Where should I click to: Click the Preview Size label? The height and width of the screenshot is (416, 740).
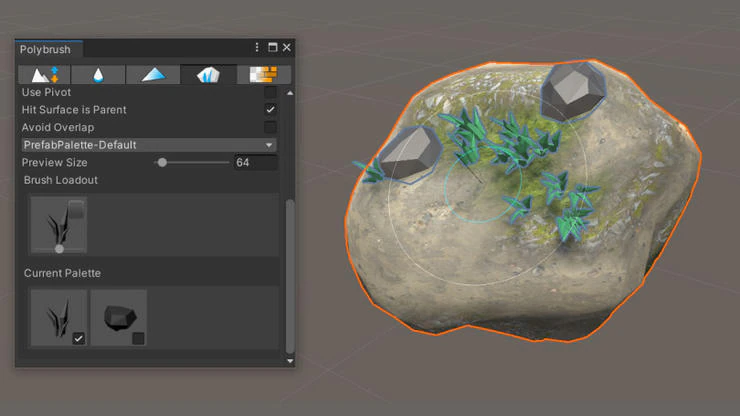pyautogui.click(x=55, y=162)
